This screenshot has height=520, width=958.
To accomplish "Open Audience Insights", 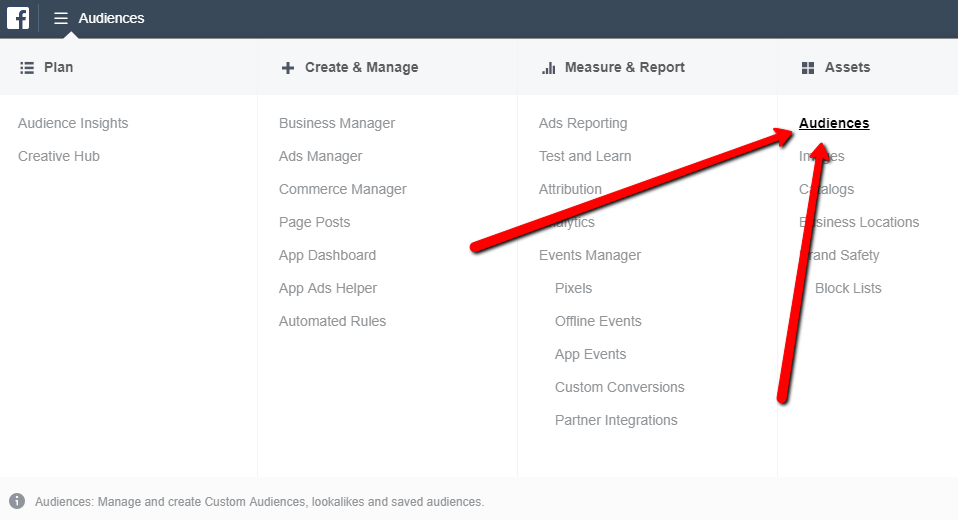I will point(73,123).
